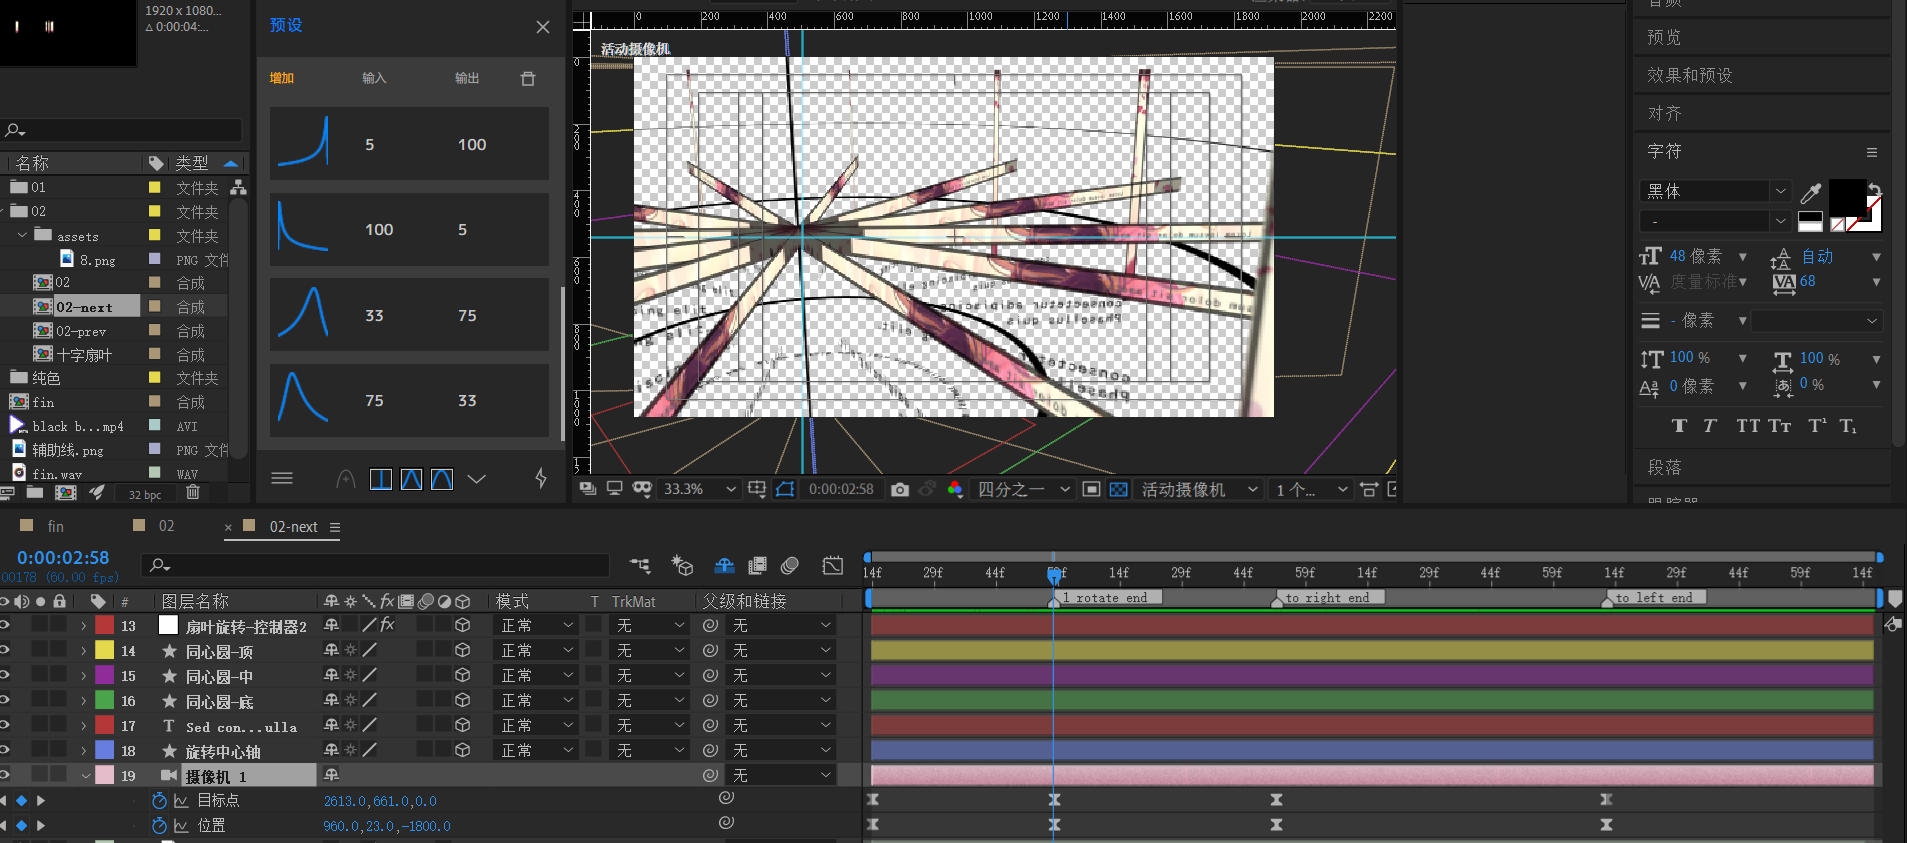Select the 输出 tab in presets
Screen dimensions: 1907x843
(467, 78)
